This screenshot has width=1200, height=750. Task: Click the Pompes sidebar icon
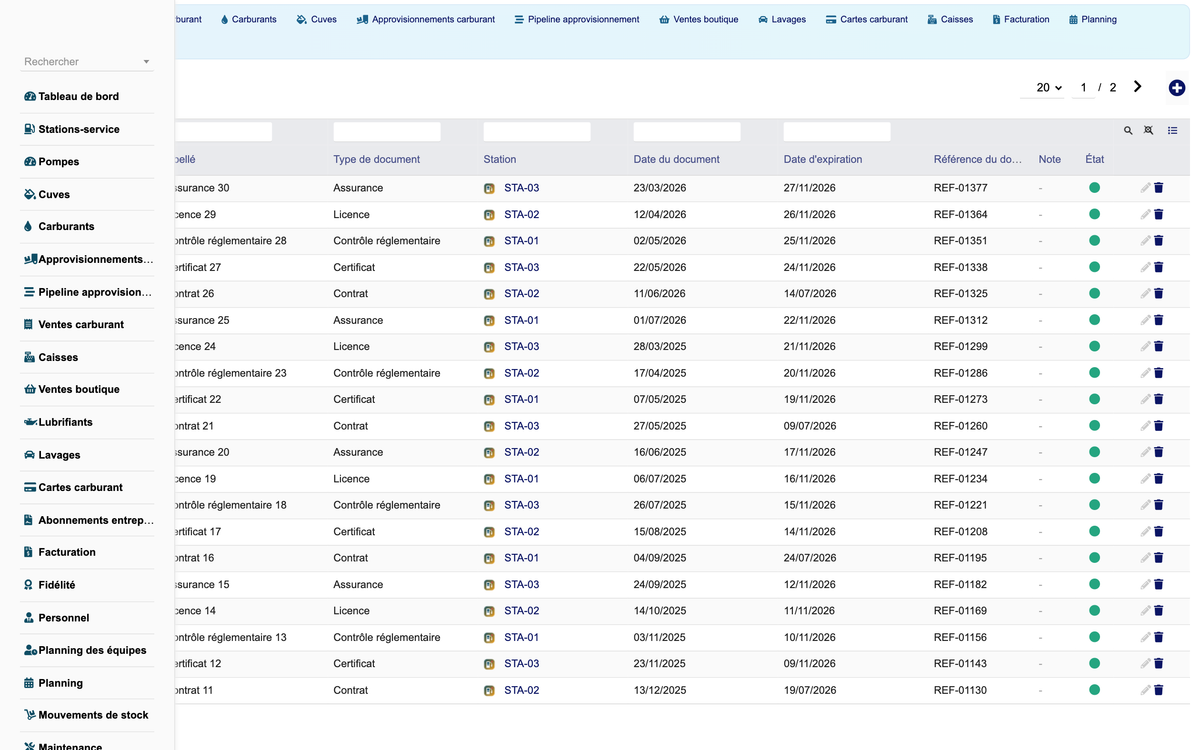click(x=29, y=162)
